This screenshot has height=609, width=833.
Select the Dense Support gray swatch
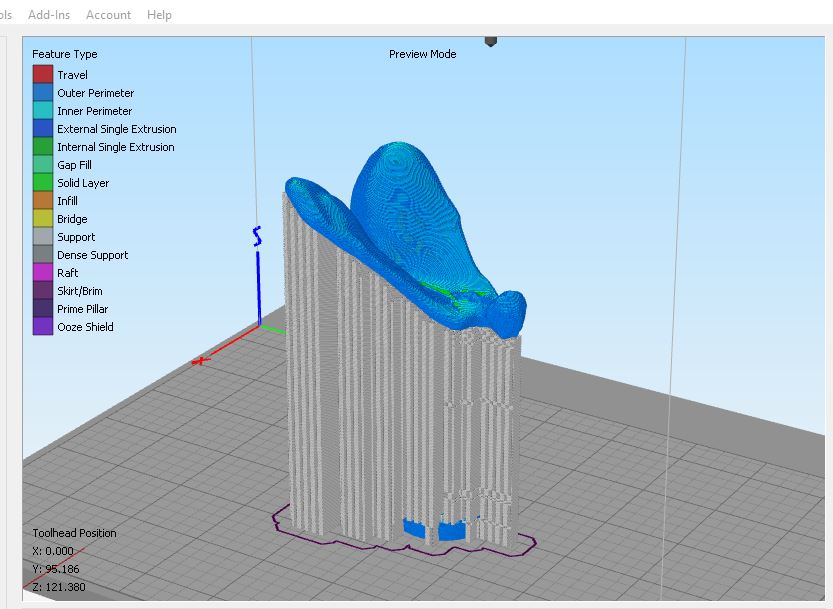coord(43,255)
